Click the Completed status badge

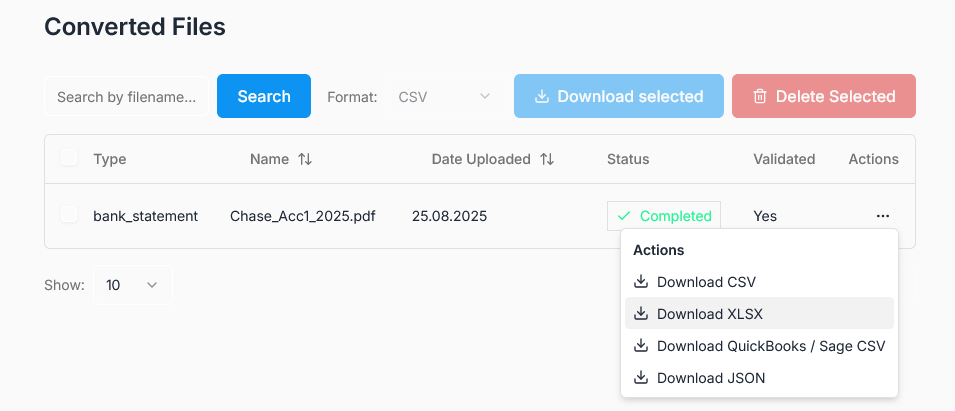coord(664,216)
